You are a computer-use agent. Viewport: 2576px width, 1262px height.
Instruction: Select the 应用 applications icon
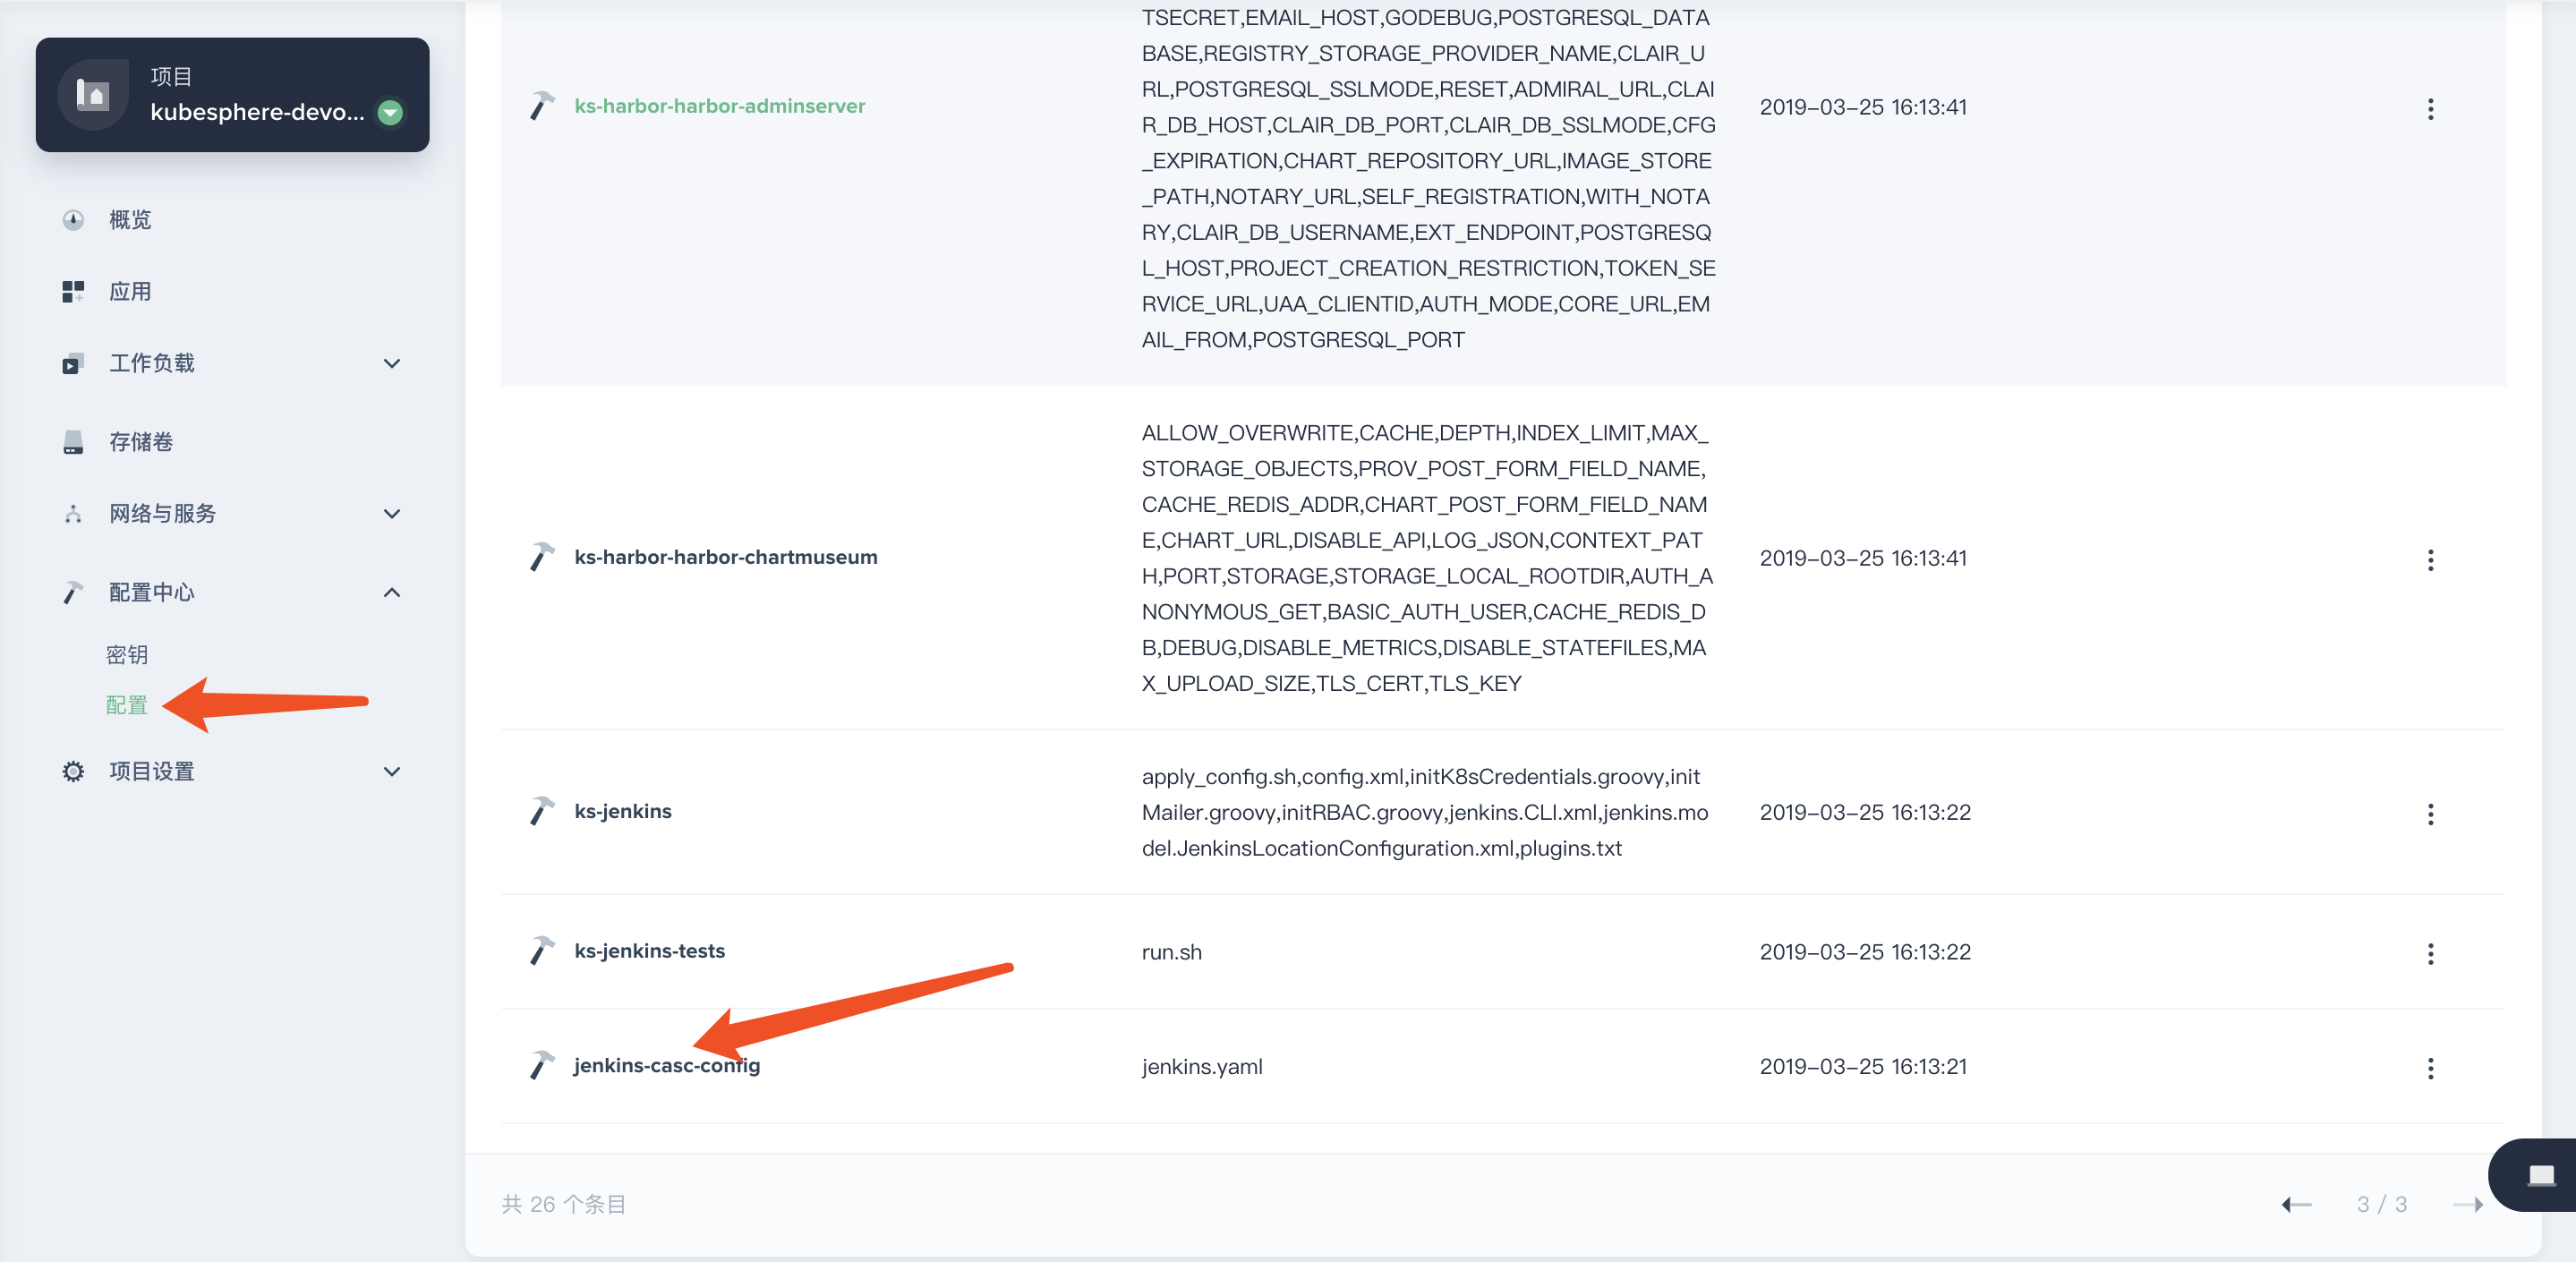pos(73,291)
